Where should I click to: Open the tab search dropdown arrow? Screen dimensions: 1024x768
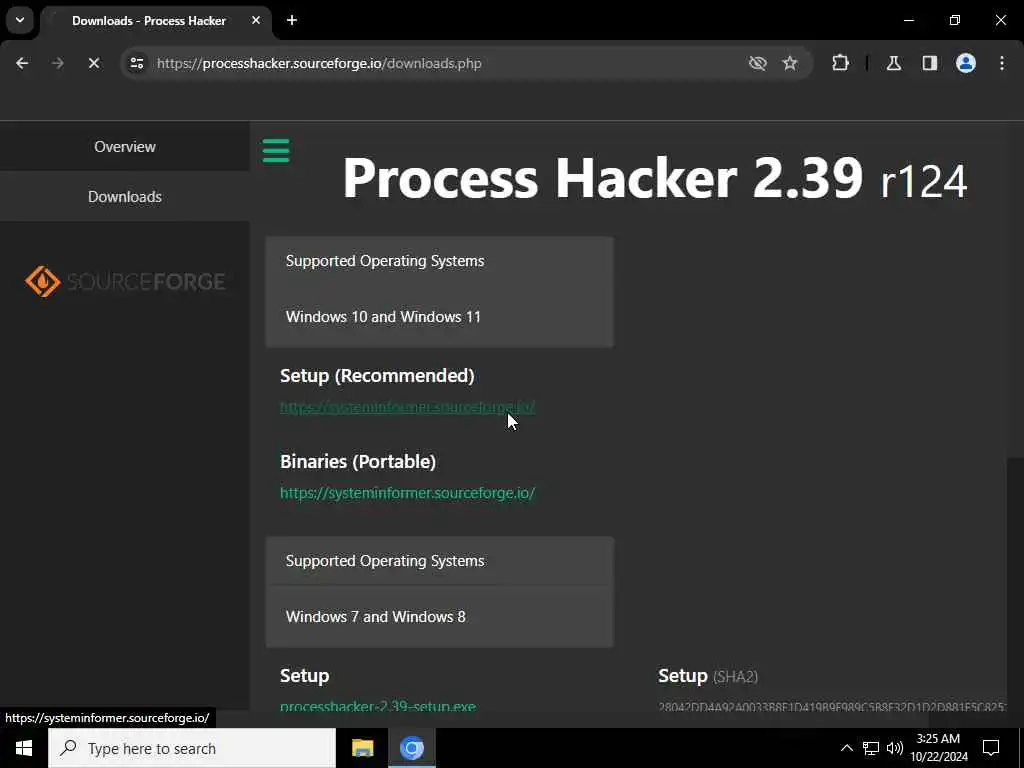point(20,20)
